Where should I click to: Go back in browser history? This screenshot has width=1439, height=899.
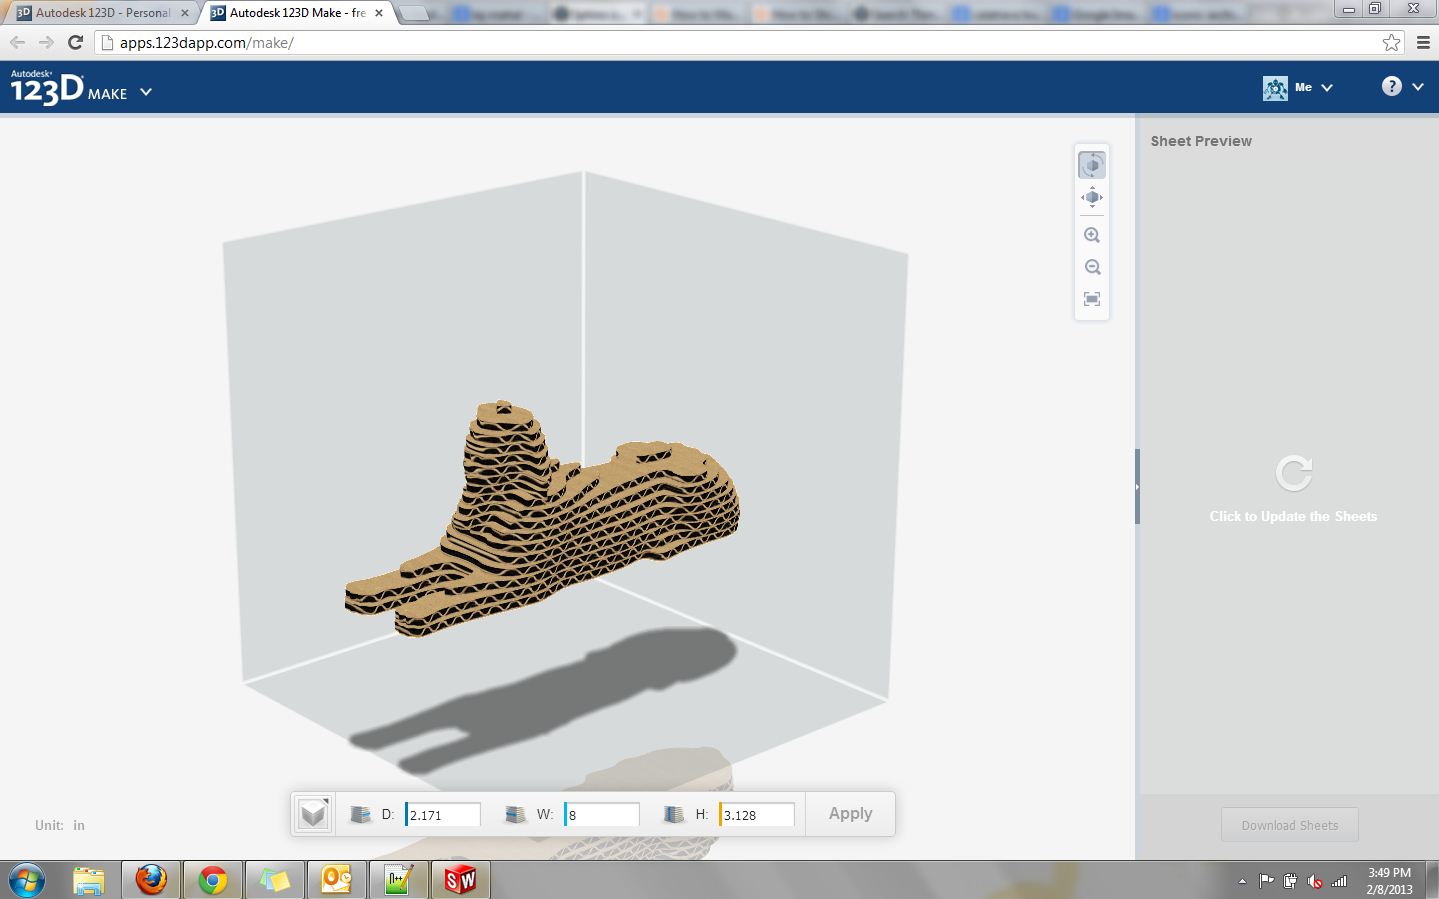coord(17,42)
